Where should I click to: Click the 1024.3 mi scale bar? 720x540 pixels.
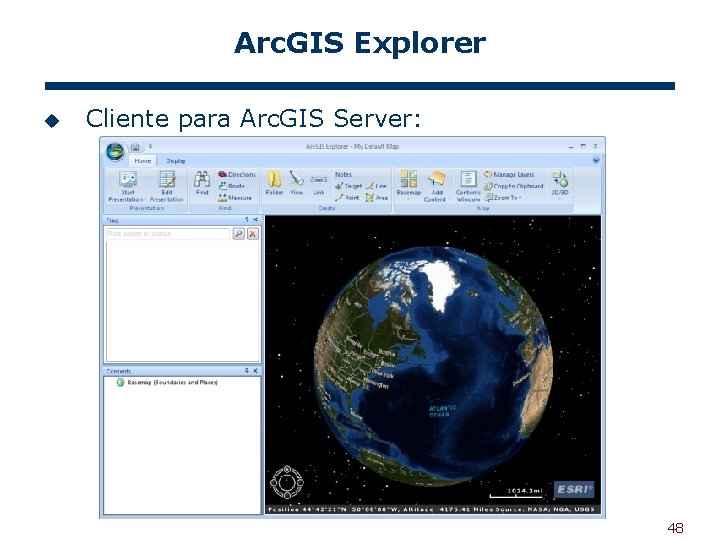[x=516, y=493]
